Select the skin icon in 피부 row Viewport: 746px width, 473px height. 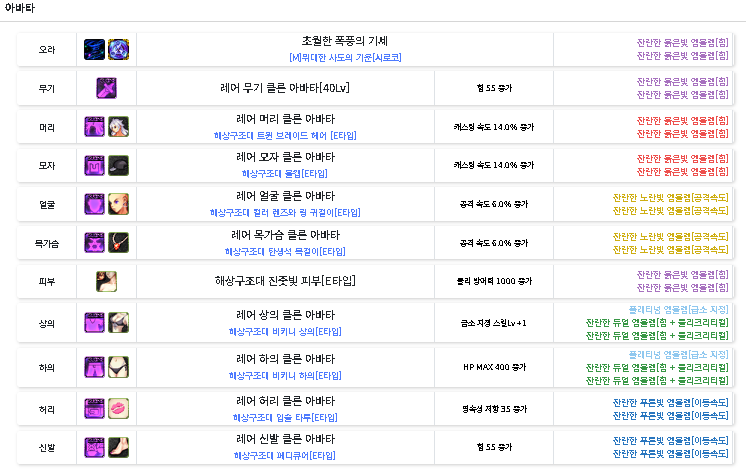107,282
